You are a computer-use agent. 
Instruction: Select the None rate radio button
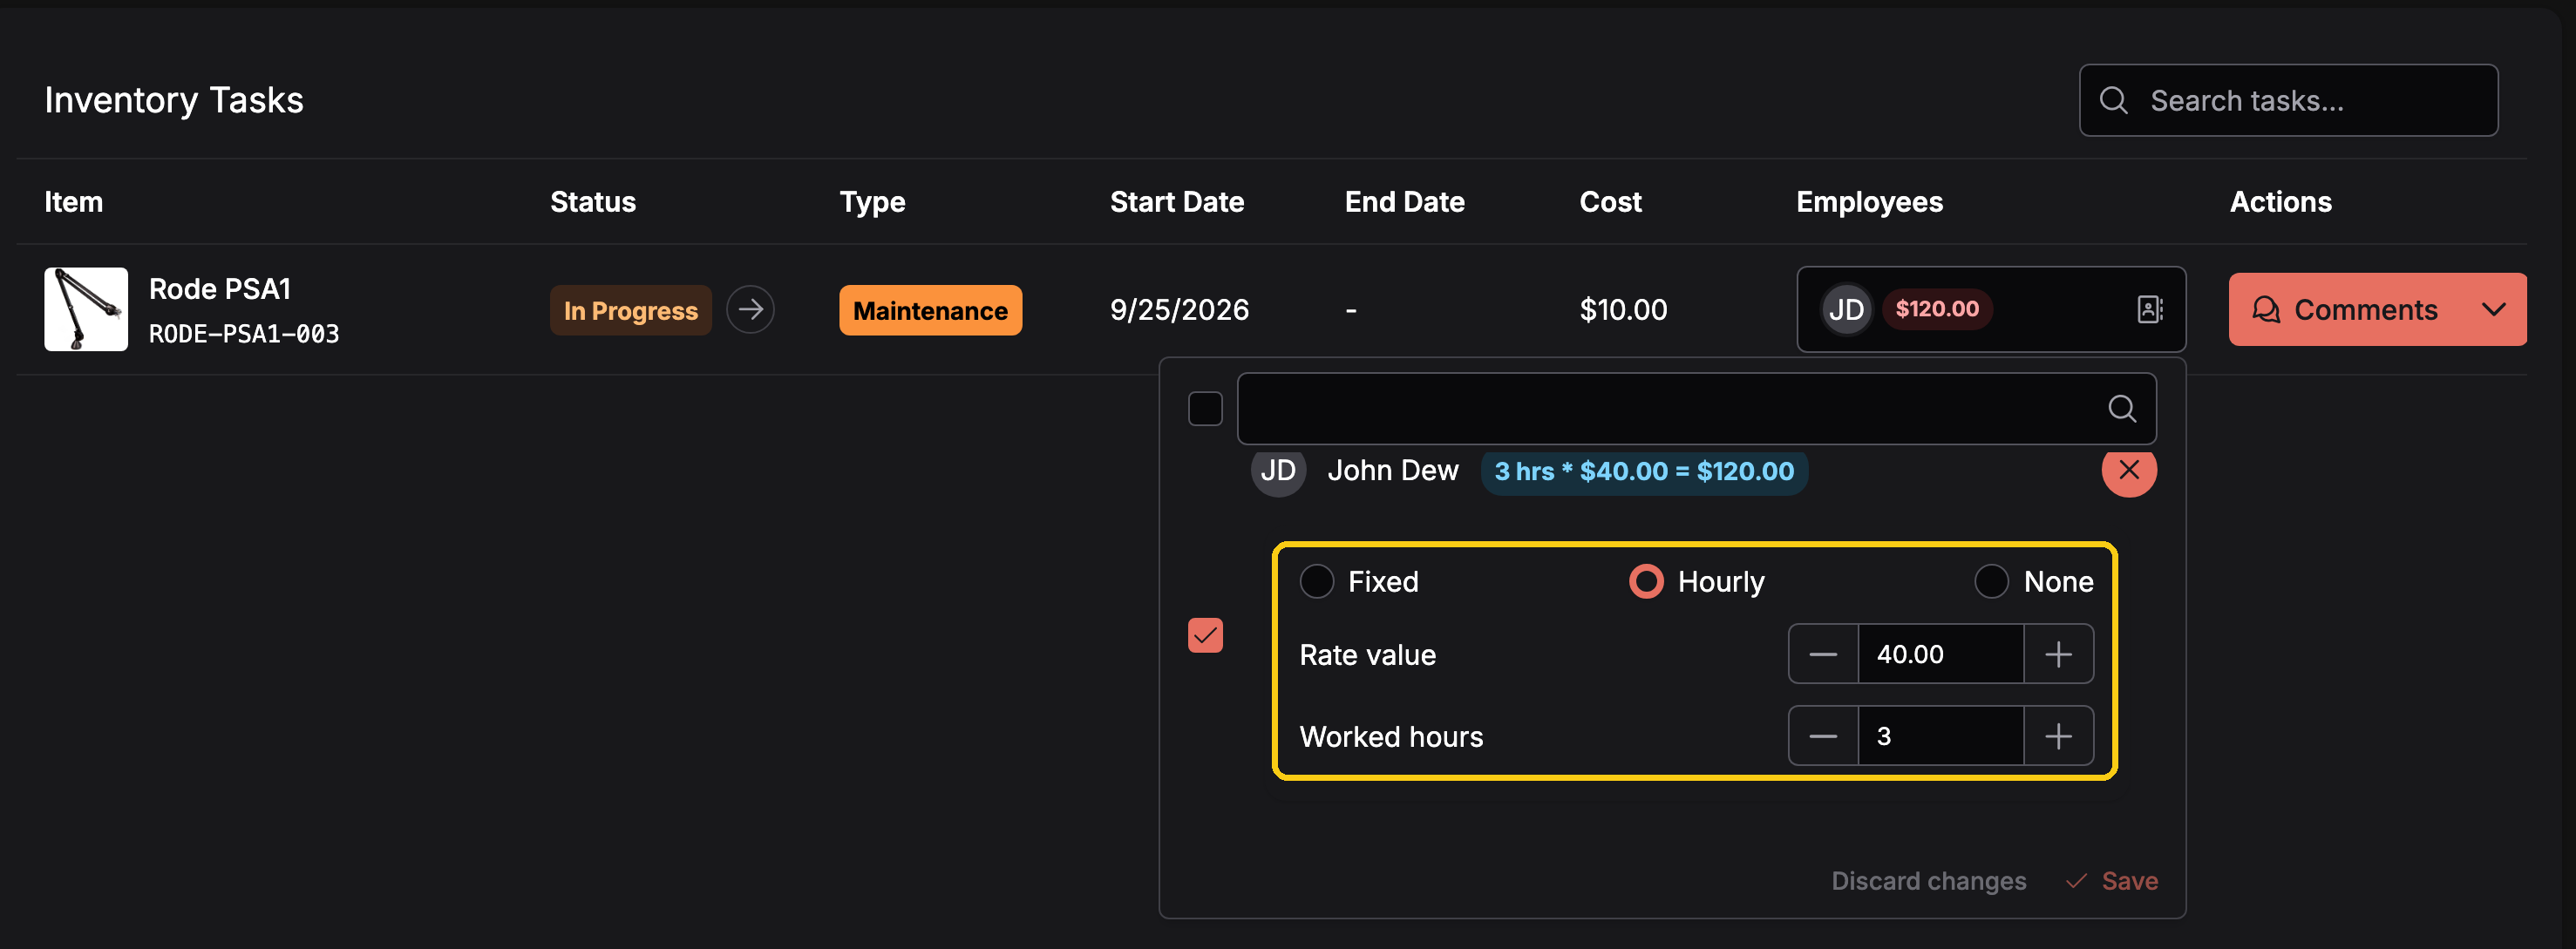point(1991,581)
